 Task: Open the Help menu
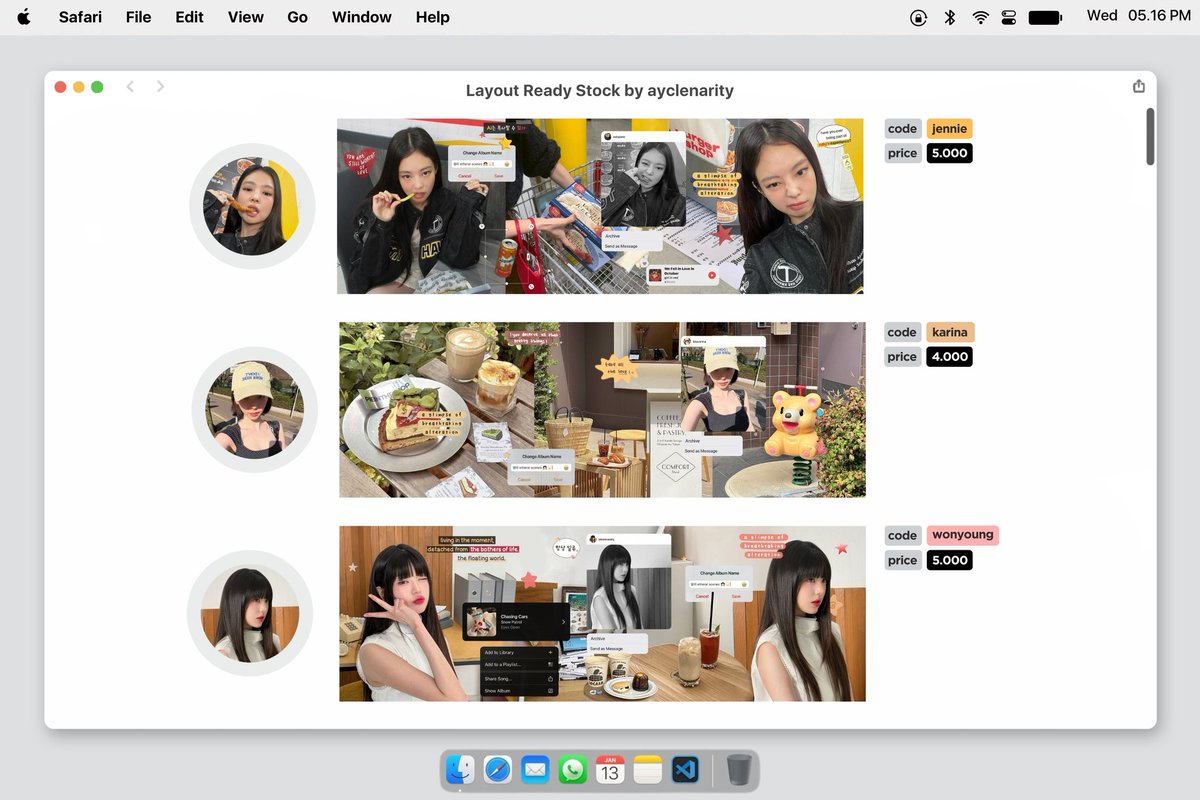click(x=433, y=17)
